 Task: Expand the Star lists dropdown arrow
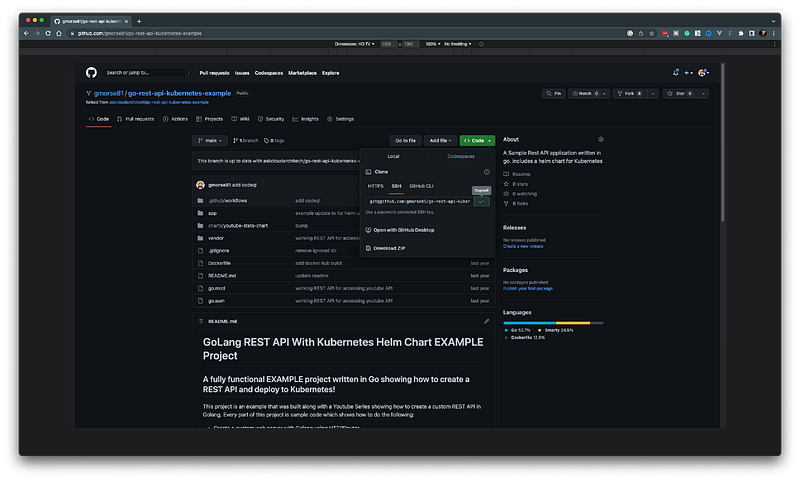[703, 93]
